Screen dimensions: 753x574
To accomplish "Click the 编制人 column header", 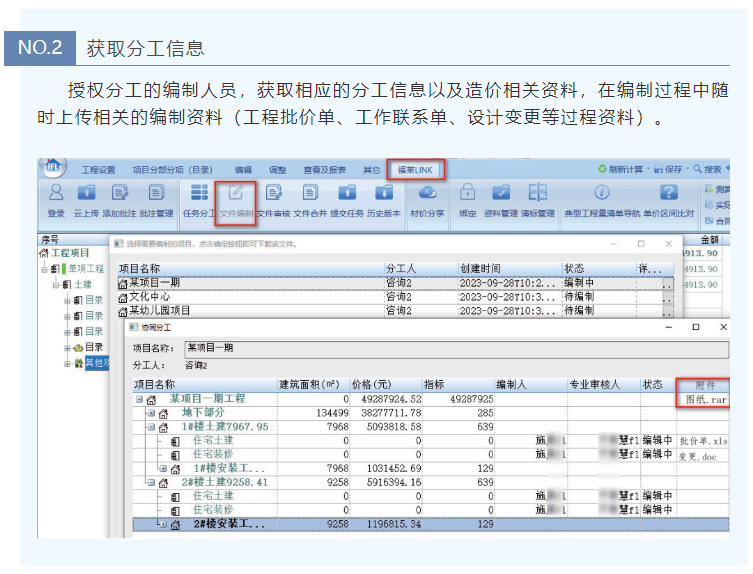I will (531, 385).
